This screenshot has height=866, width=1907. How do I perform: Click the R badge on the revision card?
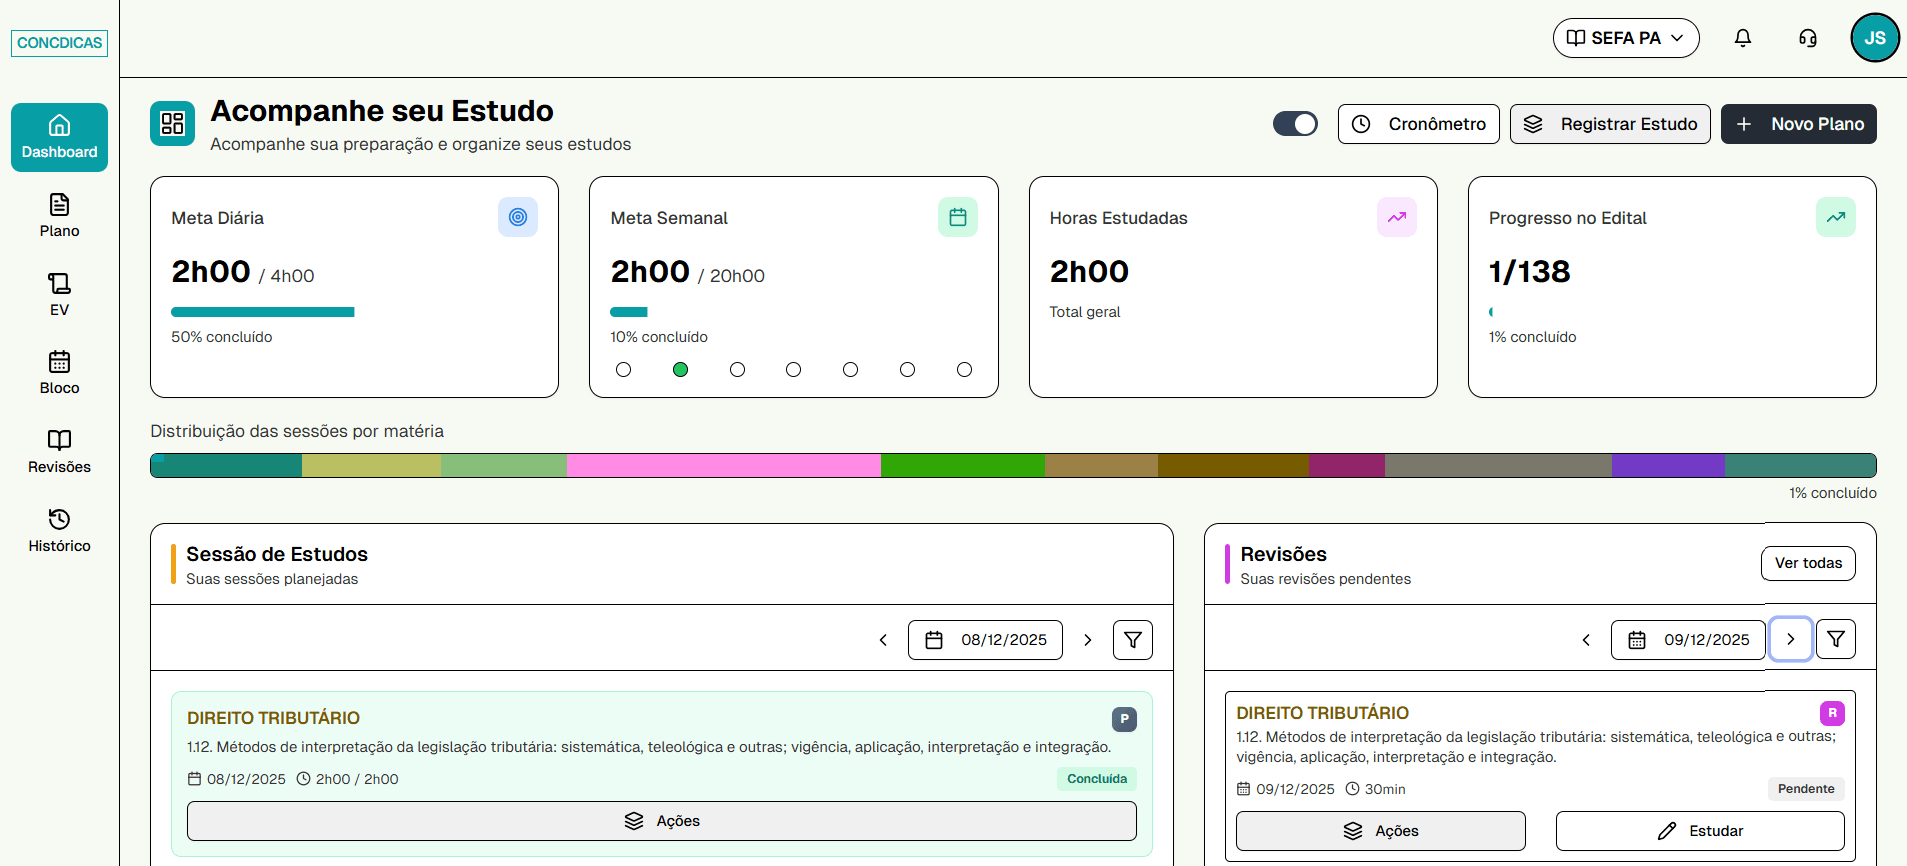click(1832, 713)
